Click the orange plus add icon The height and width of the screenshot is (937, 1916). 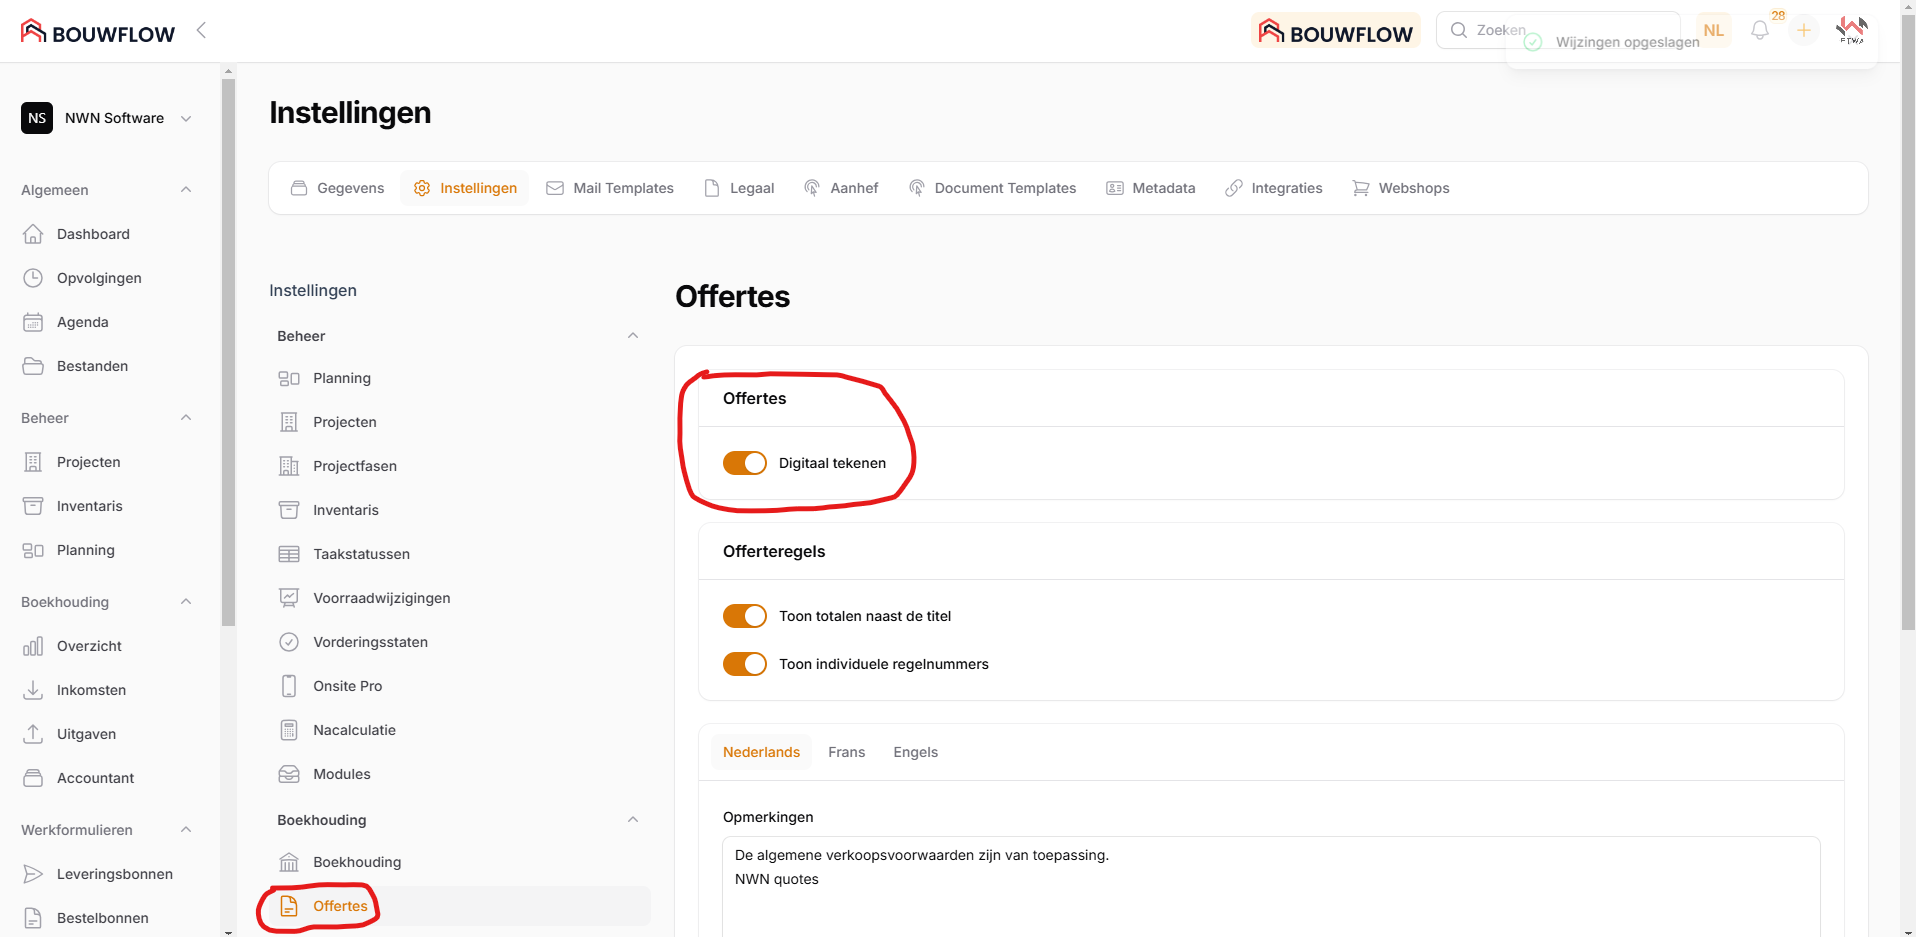pos(1803,31)
